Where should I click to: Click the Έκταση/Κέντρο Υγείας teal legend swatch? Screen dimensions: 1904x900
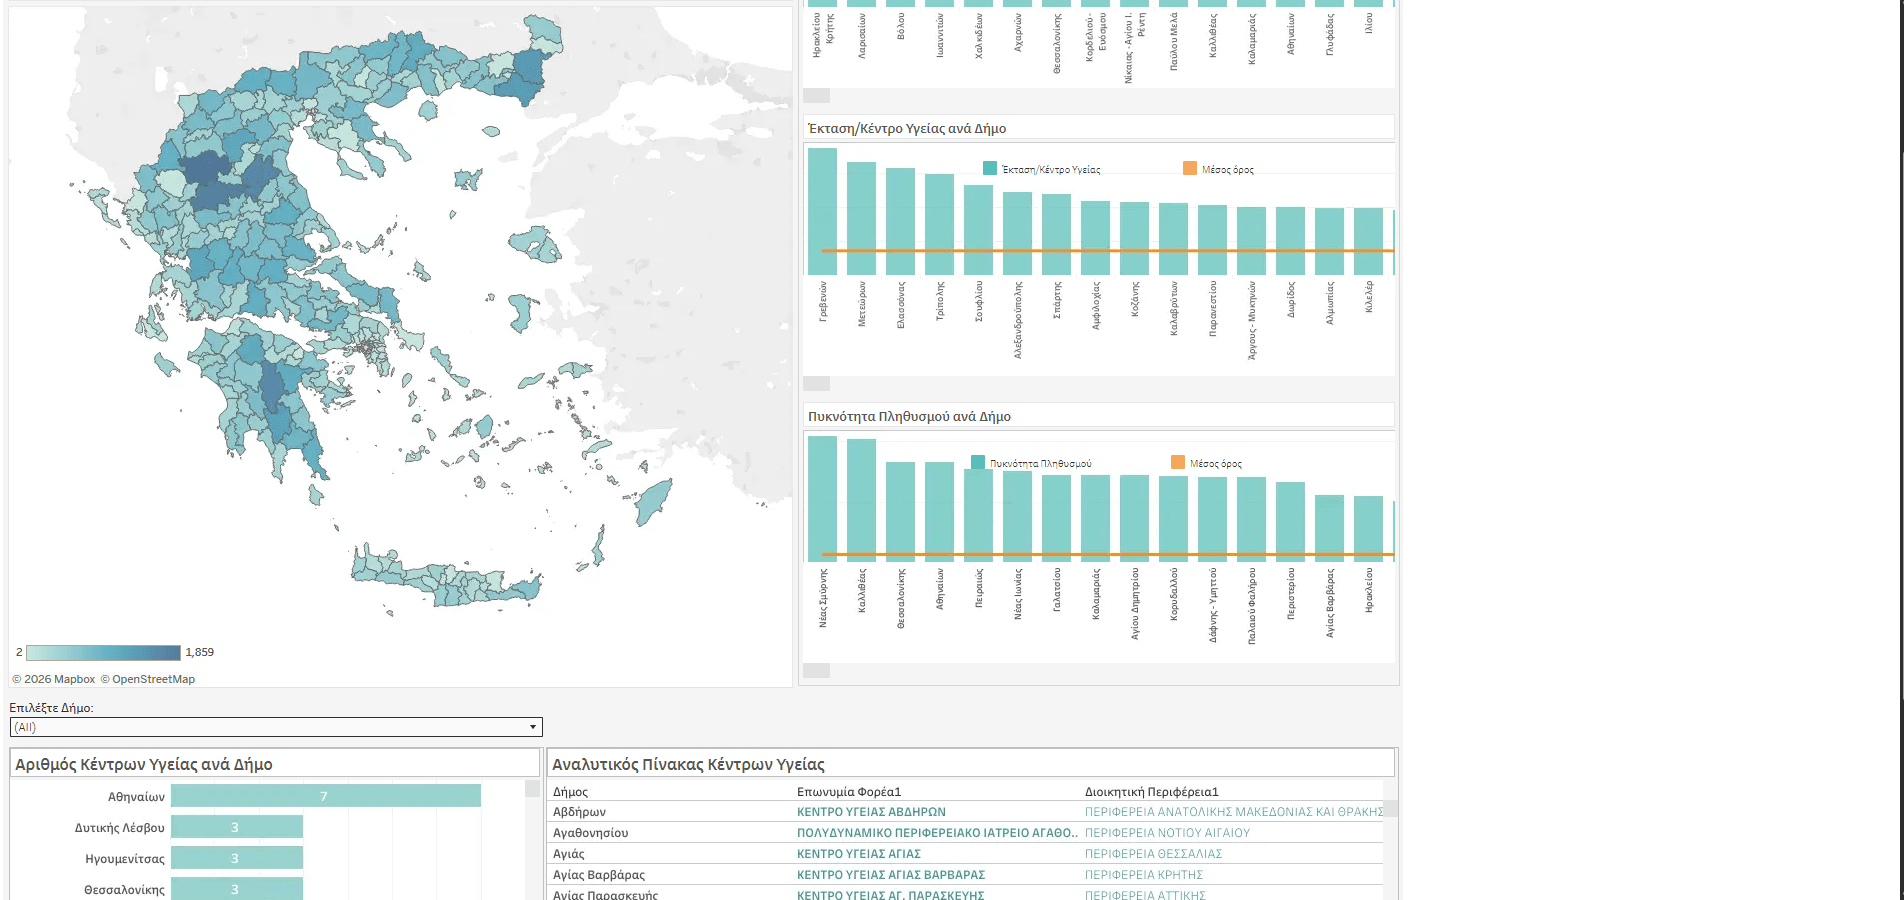point(990,168)
